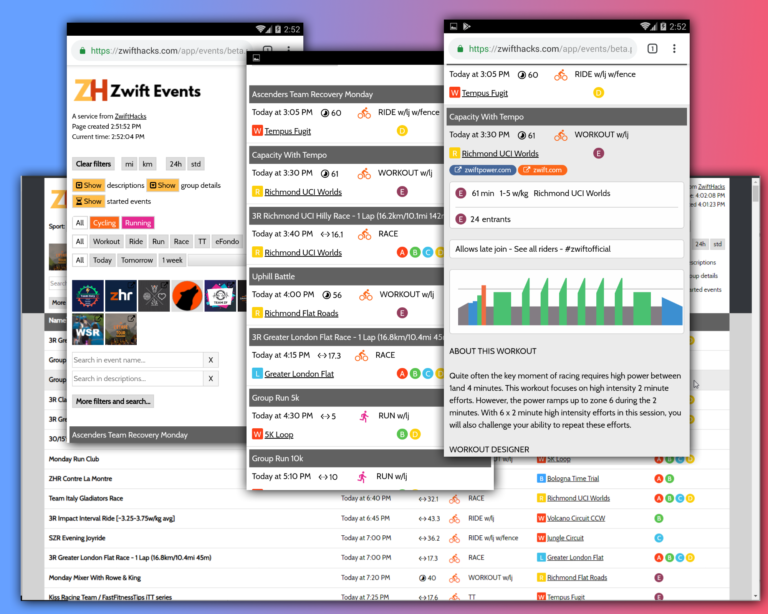Expand Capacity With Tempo header in middle phone

tap(347, 155)
